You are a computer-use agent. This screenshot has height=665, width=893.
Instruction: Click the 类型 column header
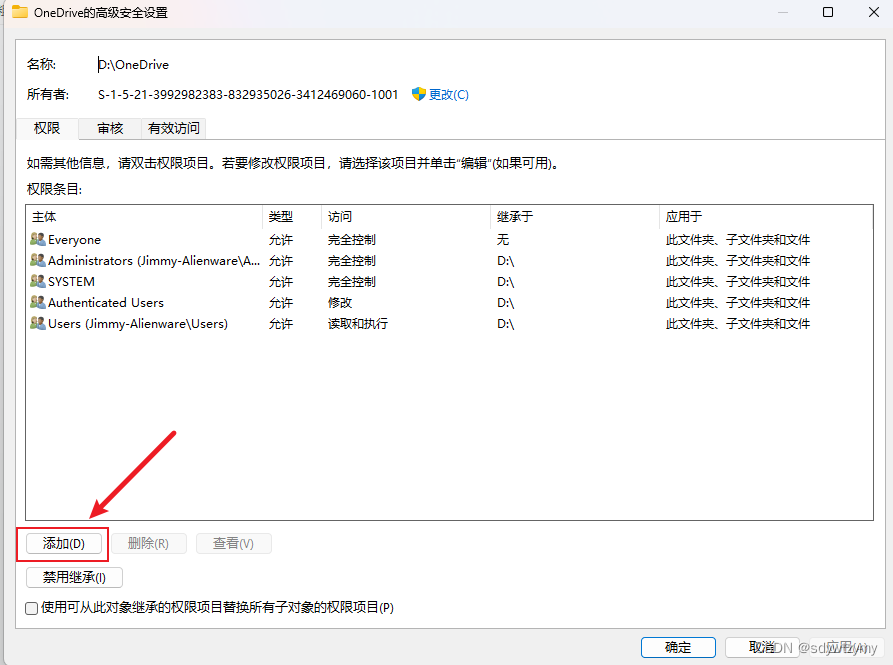click(292, 216)
